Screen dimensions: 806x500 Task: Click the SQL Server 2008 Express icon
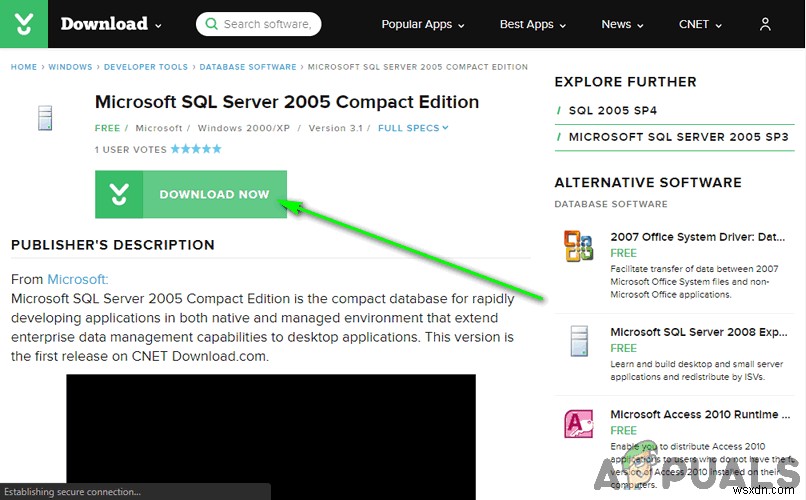click(578, 341)
